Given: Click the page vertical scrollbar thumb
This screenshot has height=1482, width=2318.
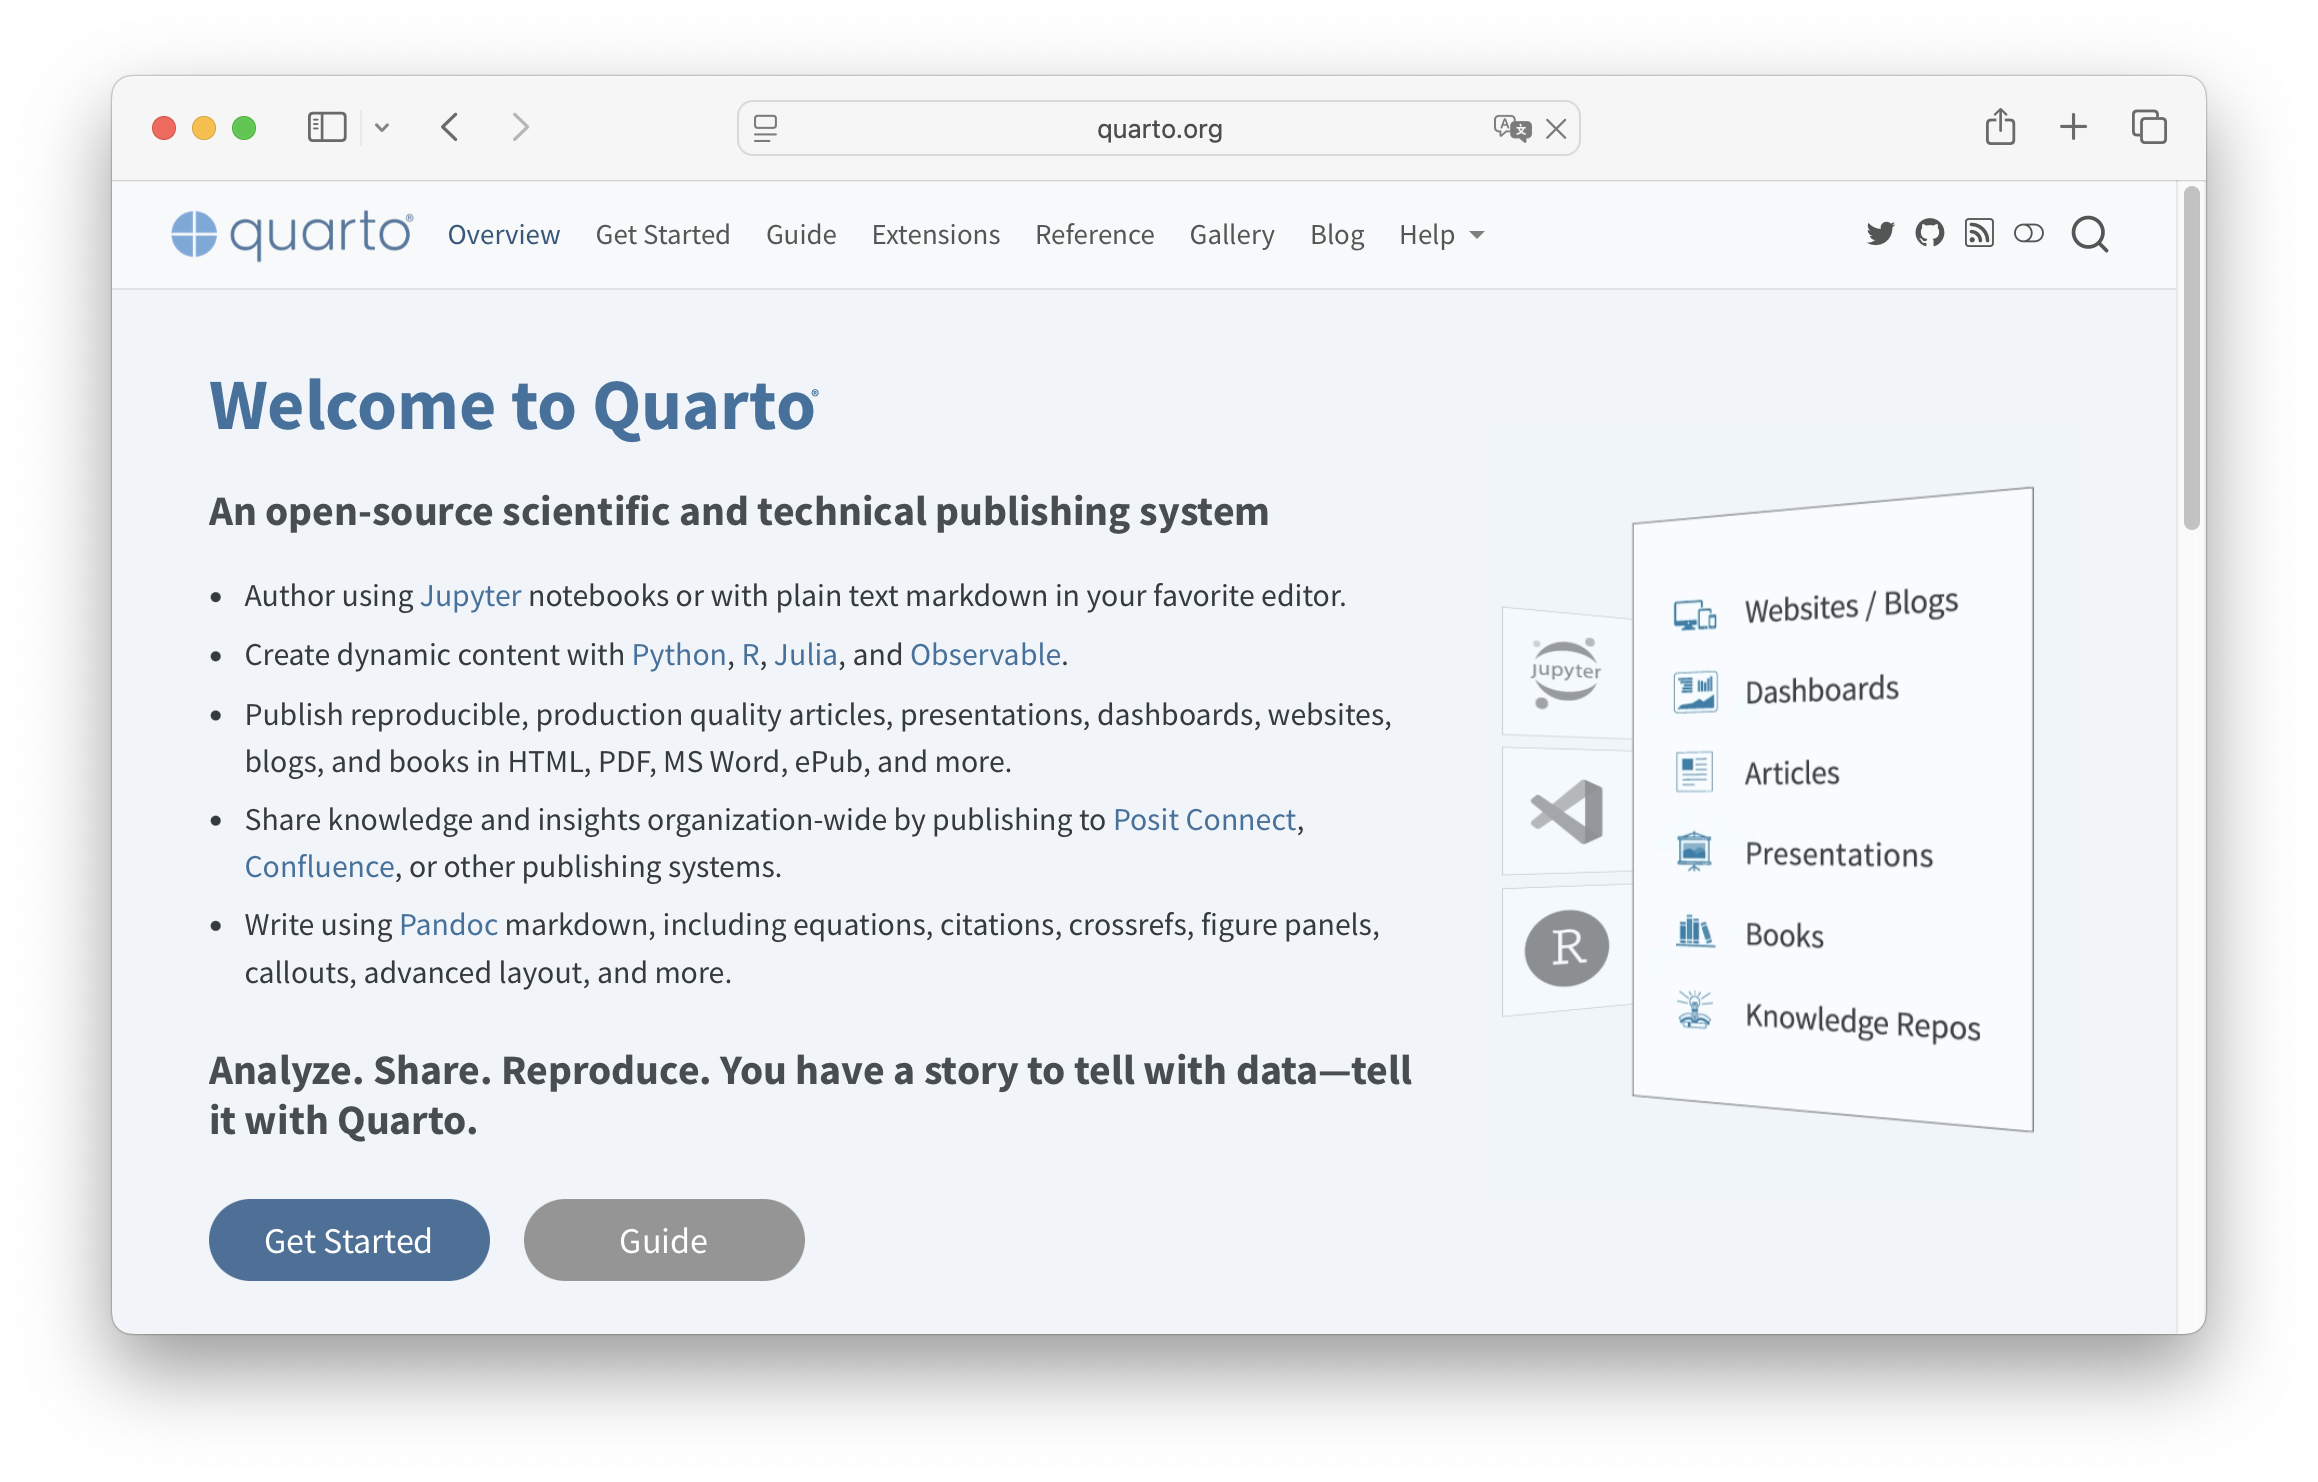Looking at the screenshot, I should tap(2192, 357).
